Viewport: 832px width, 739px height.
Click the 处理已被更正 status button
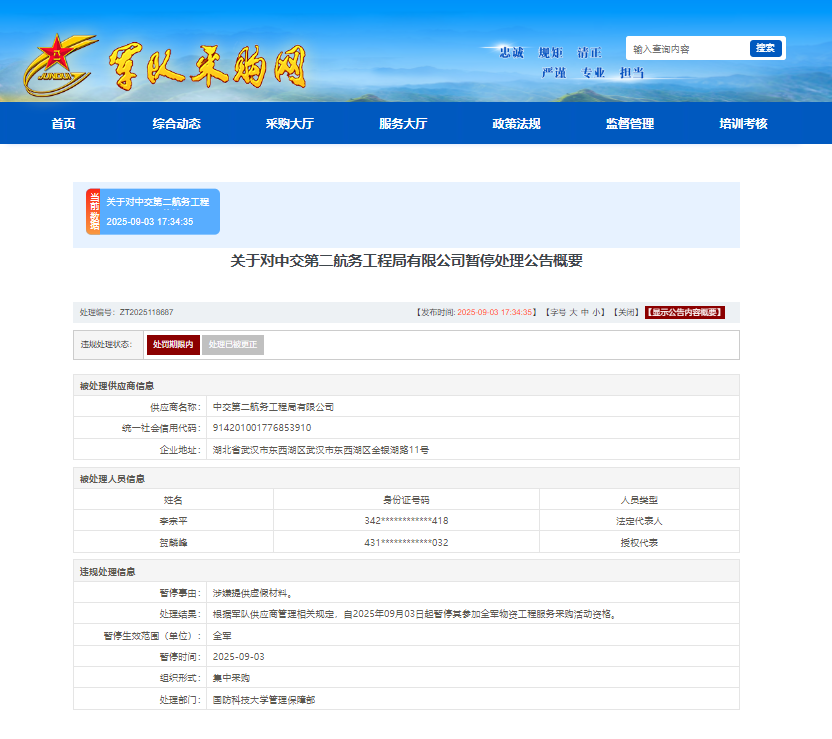coord(232,345)
